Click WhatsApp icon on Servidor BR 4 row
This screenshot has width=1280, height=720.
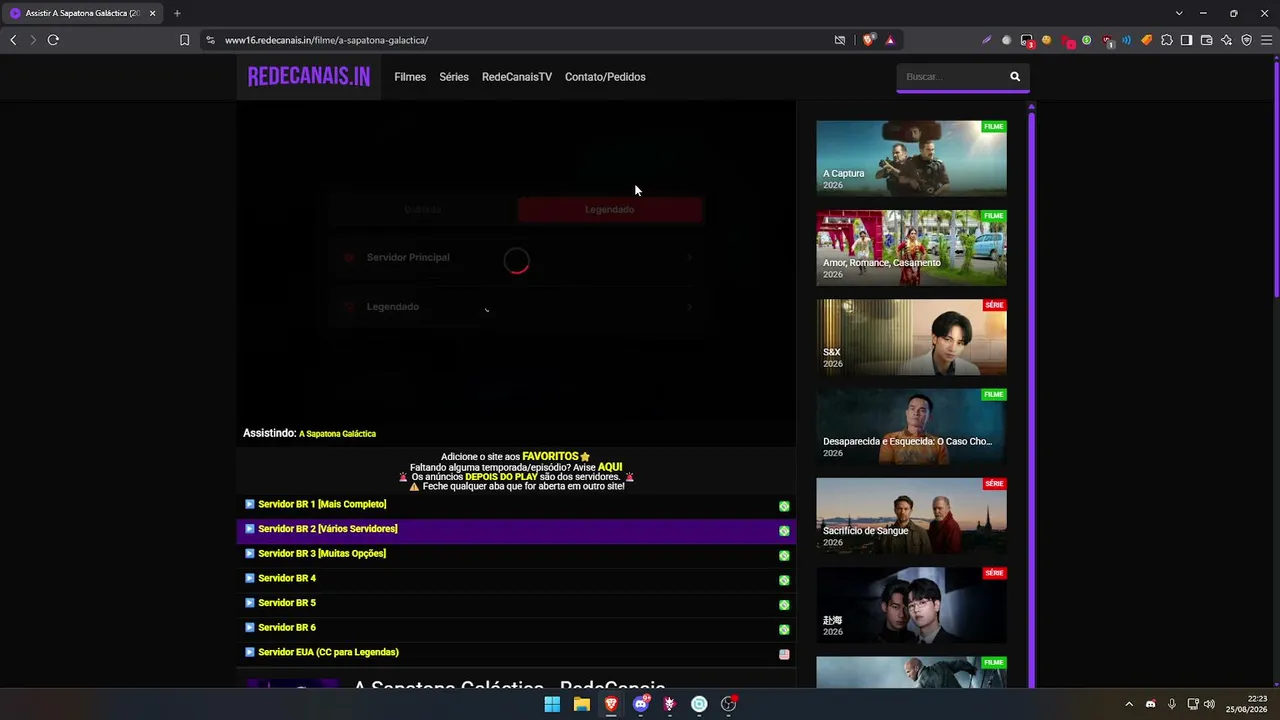tap(784, 580)
